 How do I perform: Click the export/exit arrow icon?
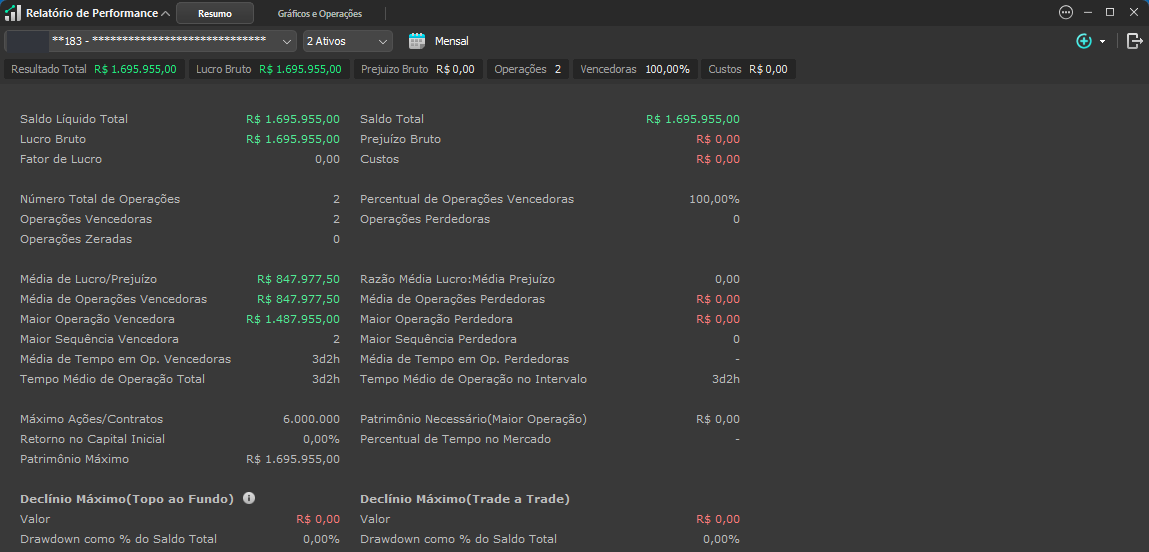coord(1134,41)
